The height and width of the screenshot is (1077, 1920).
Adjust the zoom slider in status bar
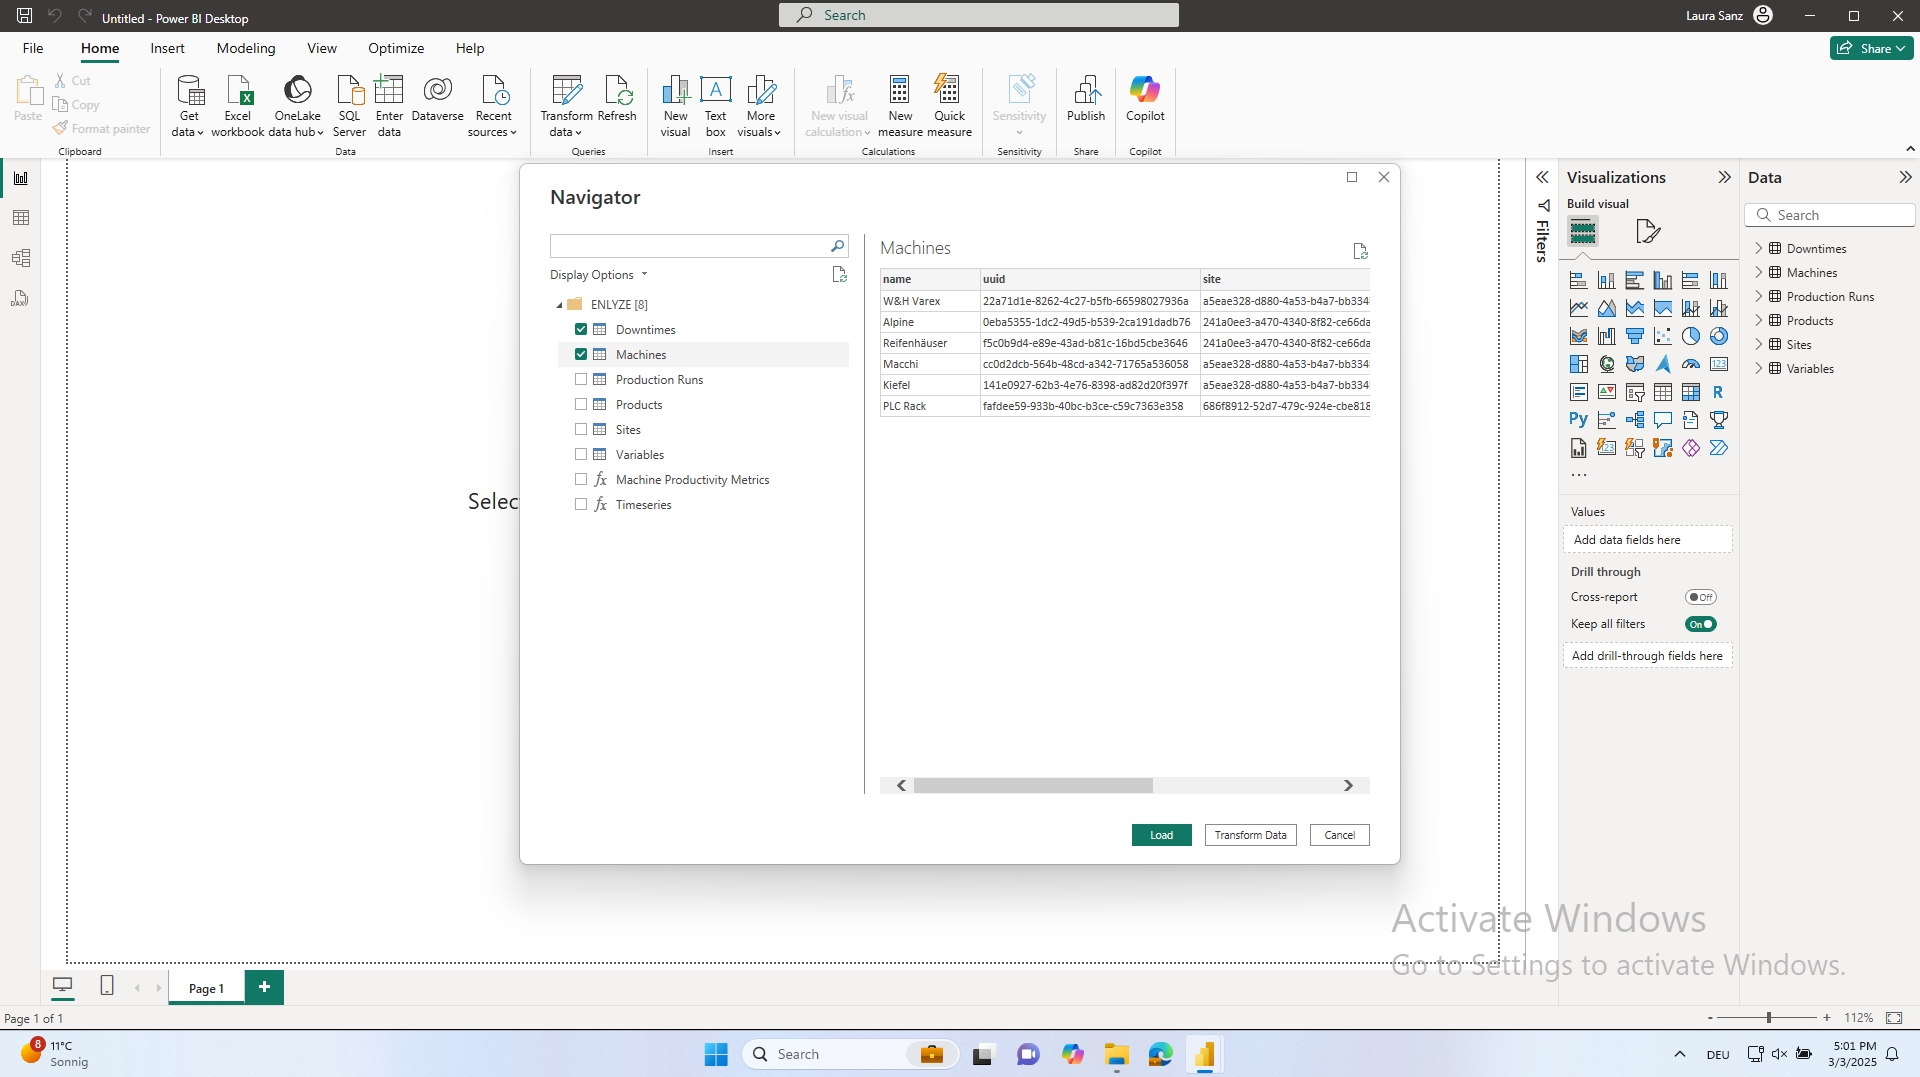coord(1768,1018)
